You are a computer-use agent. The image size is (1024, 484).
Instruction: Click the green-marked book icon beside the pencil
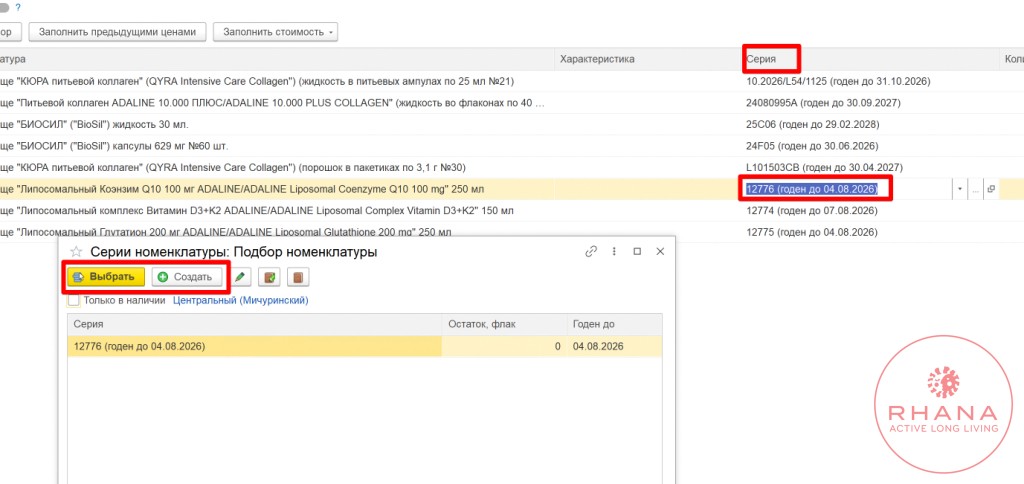click(269, 277)
